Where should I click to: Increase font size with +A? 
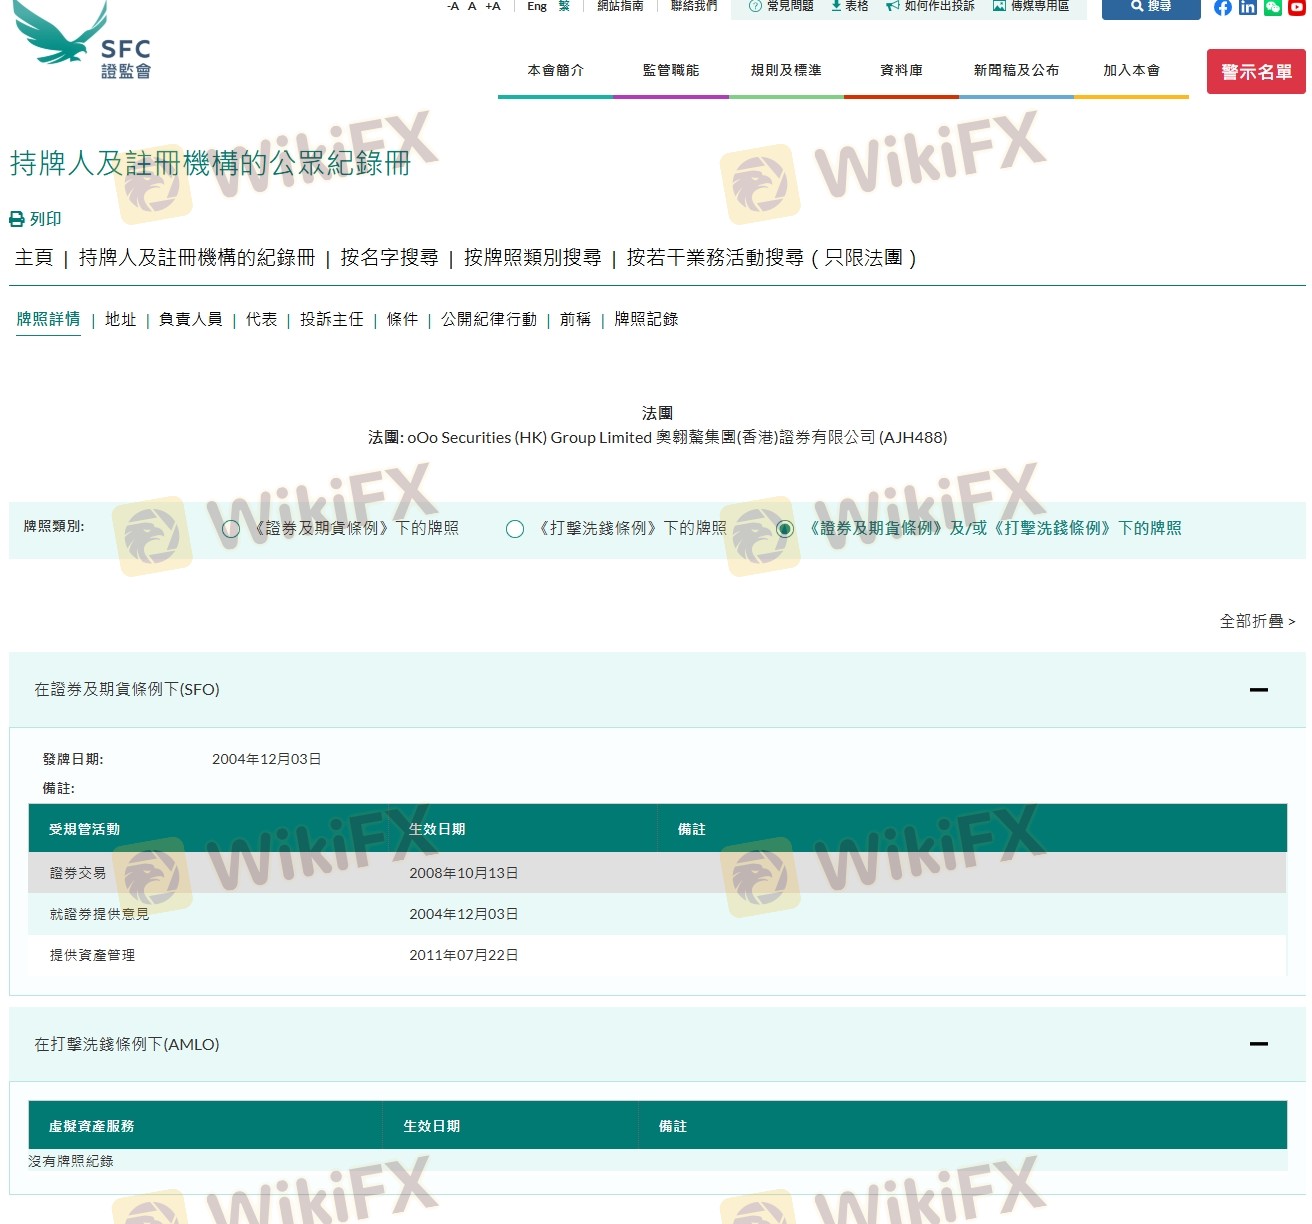pyautogui.click(x=493, y=7)
